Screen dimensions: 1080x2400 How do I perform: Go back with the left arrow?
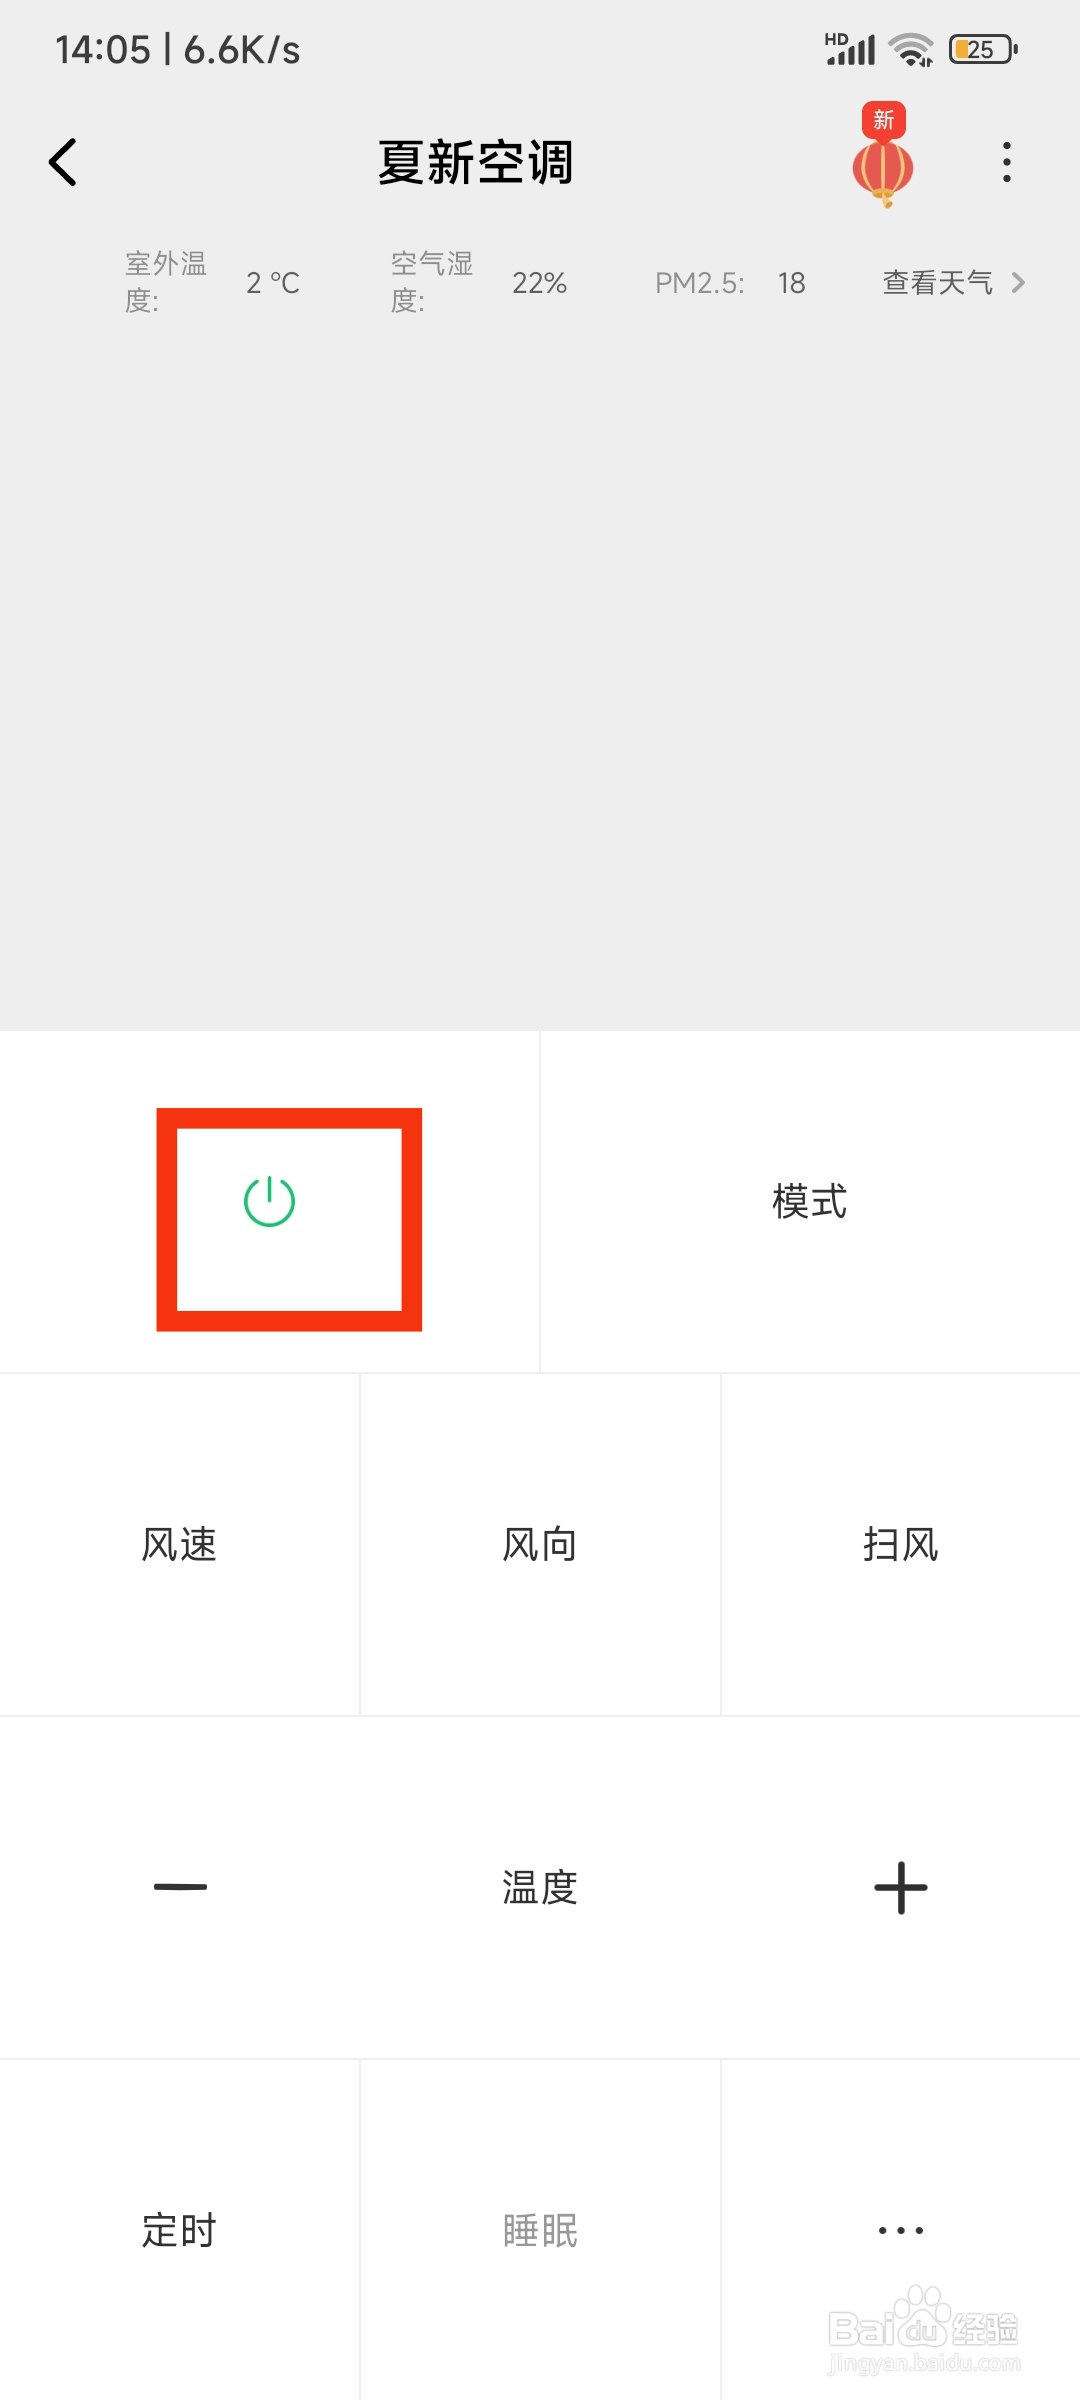tap(63, 162)
